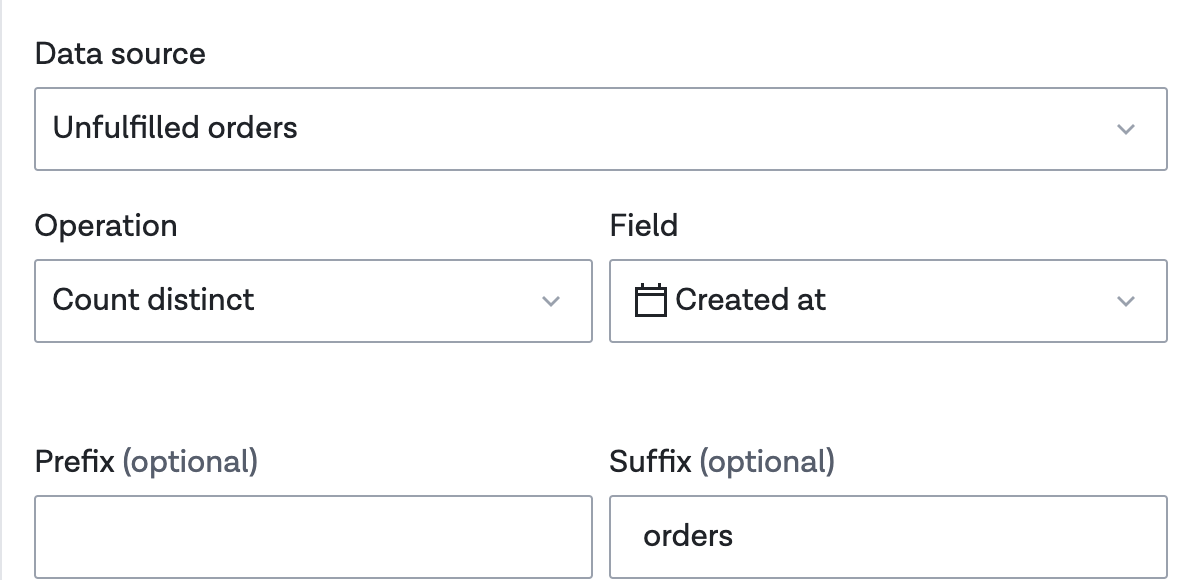Screen dimensions: 1198x580
Task: Click the "Count distinct" selected option
Action: (x=153, y=300)
